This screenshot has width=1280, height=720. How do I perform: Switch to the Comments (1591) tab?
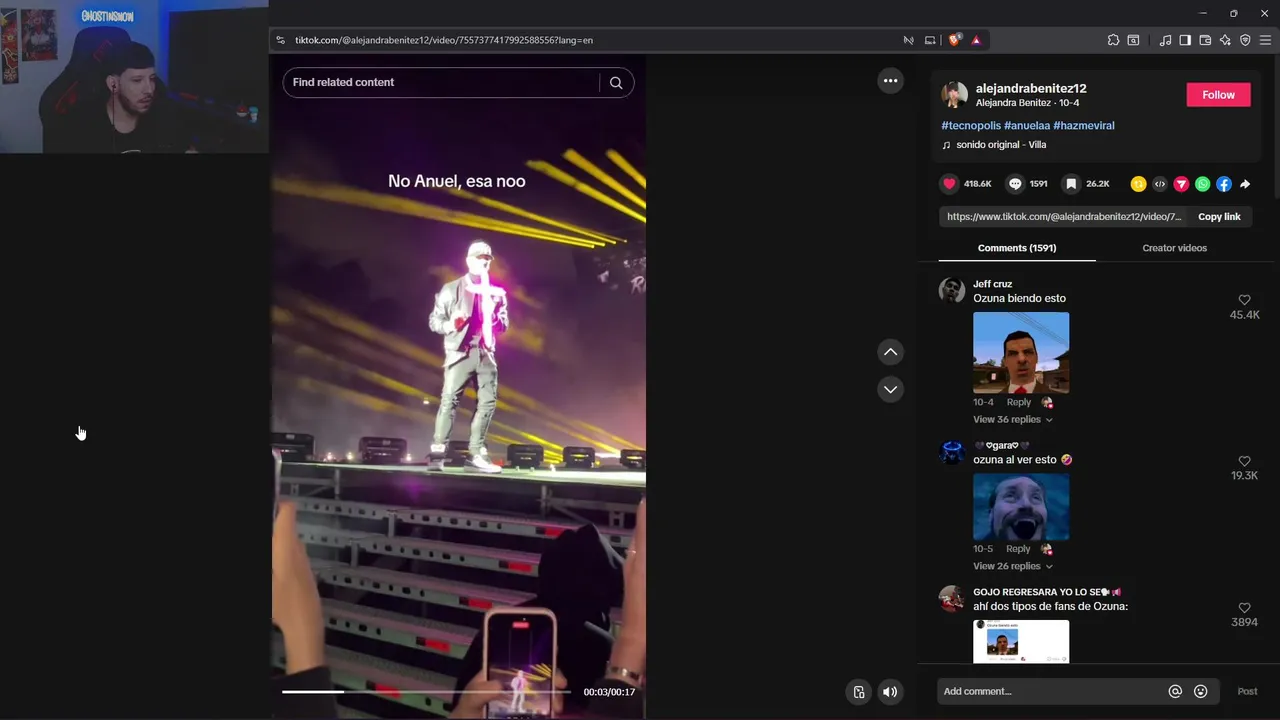click(1017, 248)
